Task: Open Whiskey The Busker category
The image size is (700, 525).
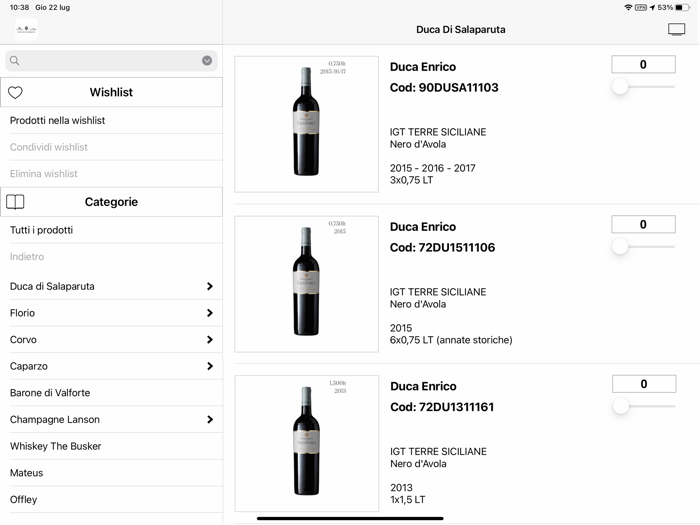Action: pos(56,446)
